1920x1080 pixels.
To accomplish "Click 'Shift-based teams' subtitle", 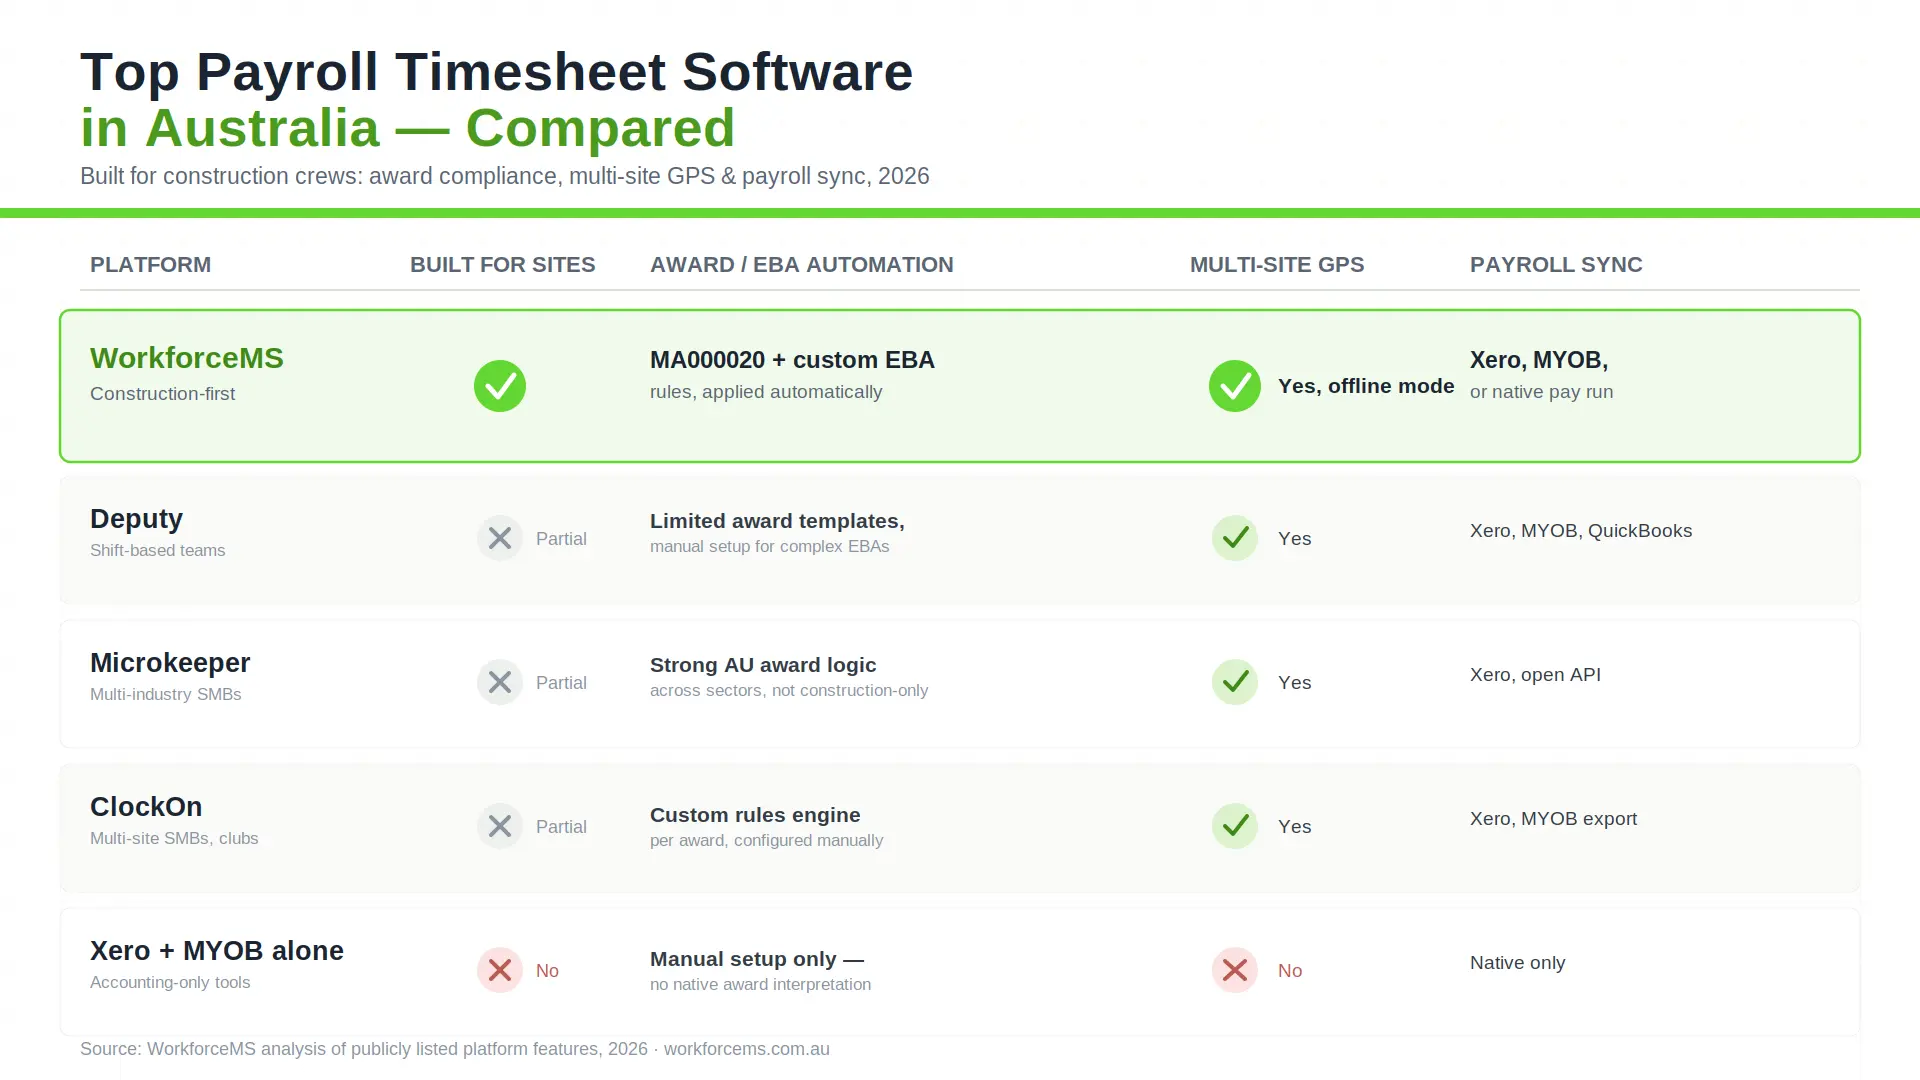I will tap(157, 550).
